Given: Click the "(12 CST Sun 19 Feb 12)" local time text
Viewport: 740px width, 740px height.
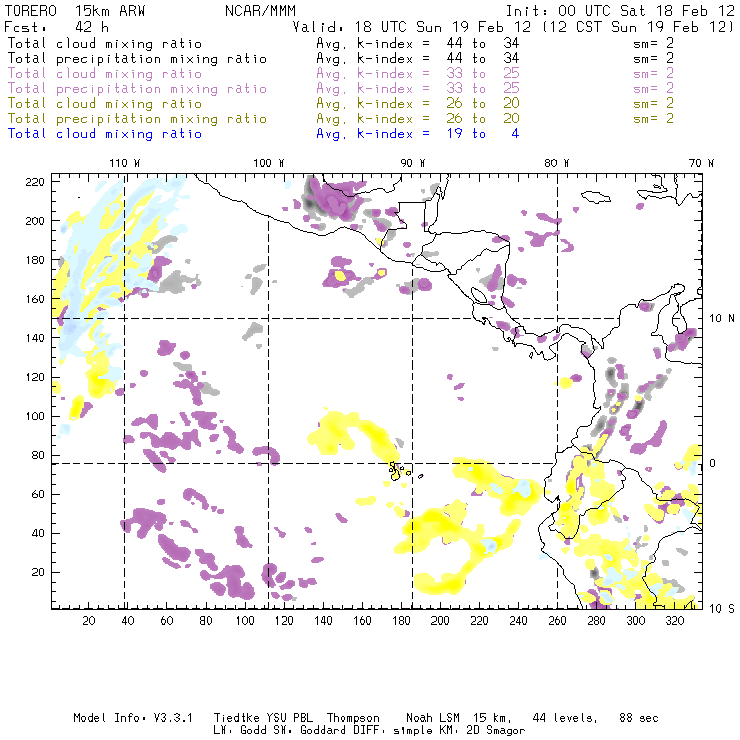Looking at the screenshot, I should pos(638,27).
